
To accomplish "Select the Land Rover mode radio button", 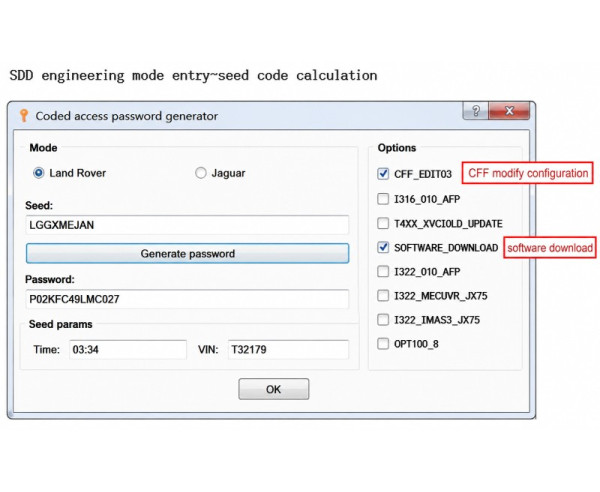I will coord(38,173).
